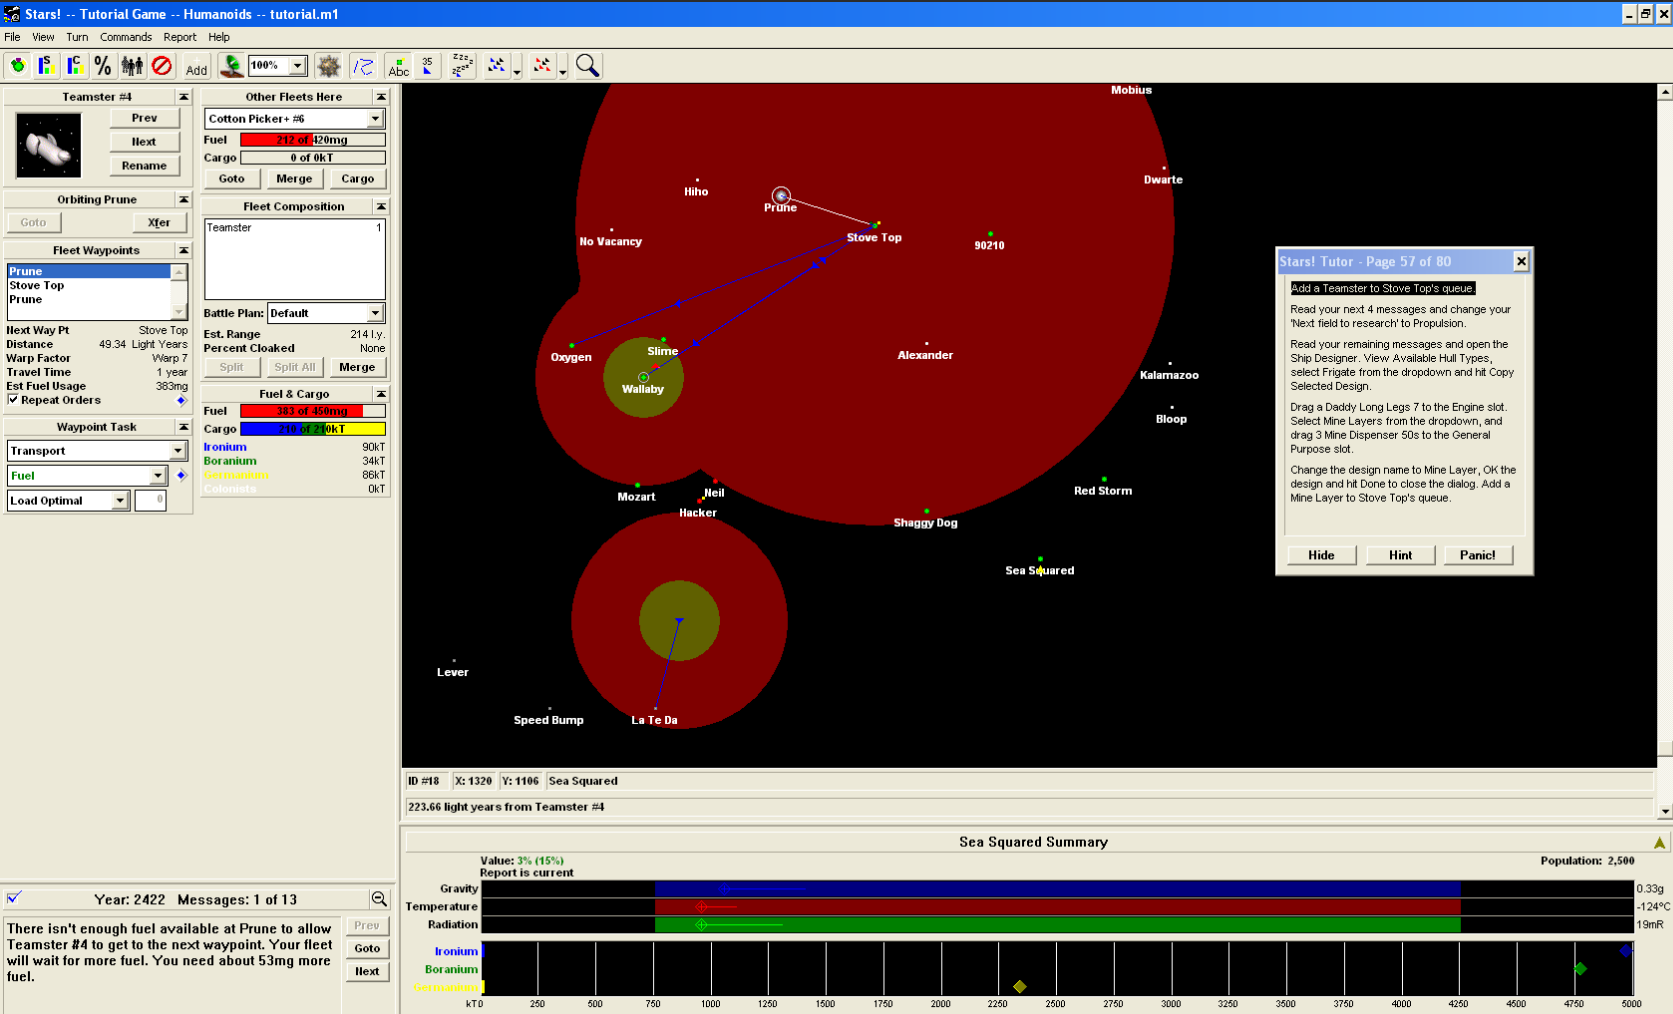Screen dimensions: 1673x1014
Task: Click the No Player Info view icon
Action: click(x=161, y=66)
